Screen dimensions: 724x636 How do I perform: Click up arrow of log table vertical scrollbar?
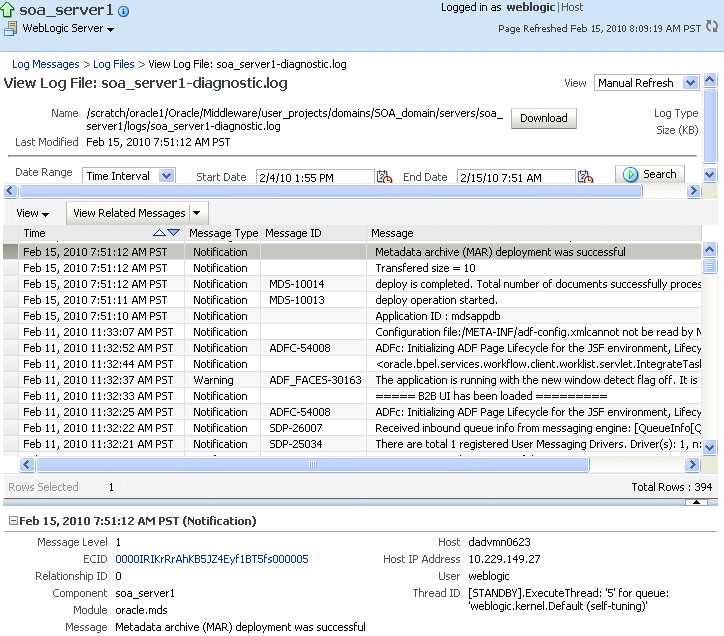pos(709,250)
